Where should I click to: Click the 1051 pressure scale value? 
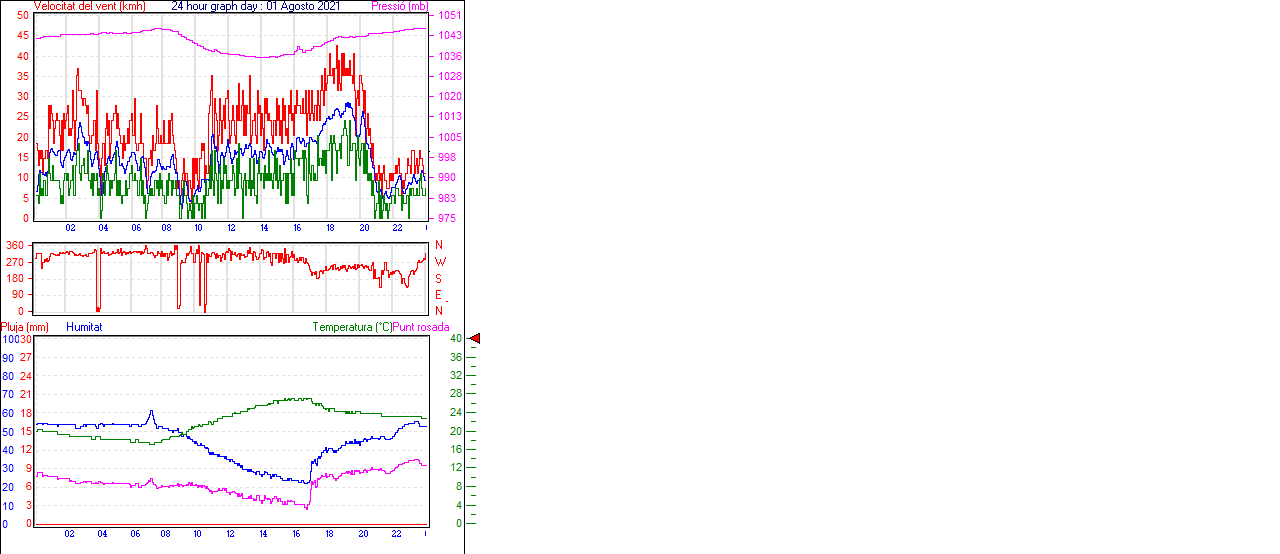[x=449, y=16]
